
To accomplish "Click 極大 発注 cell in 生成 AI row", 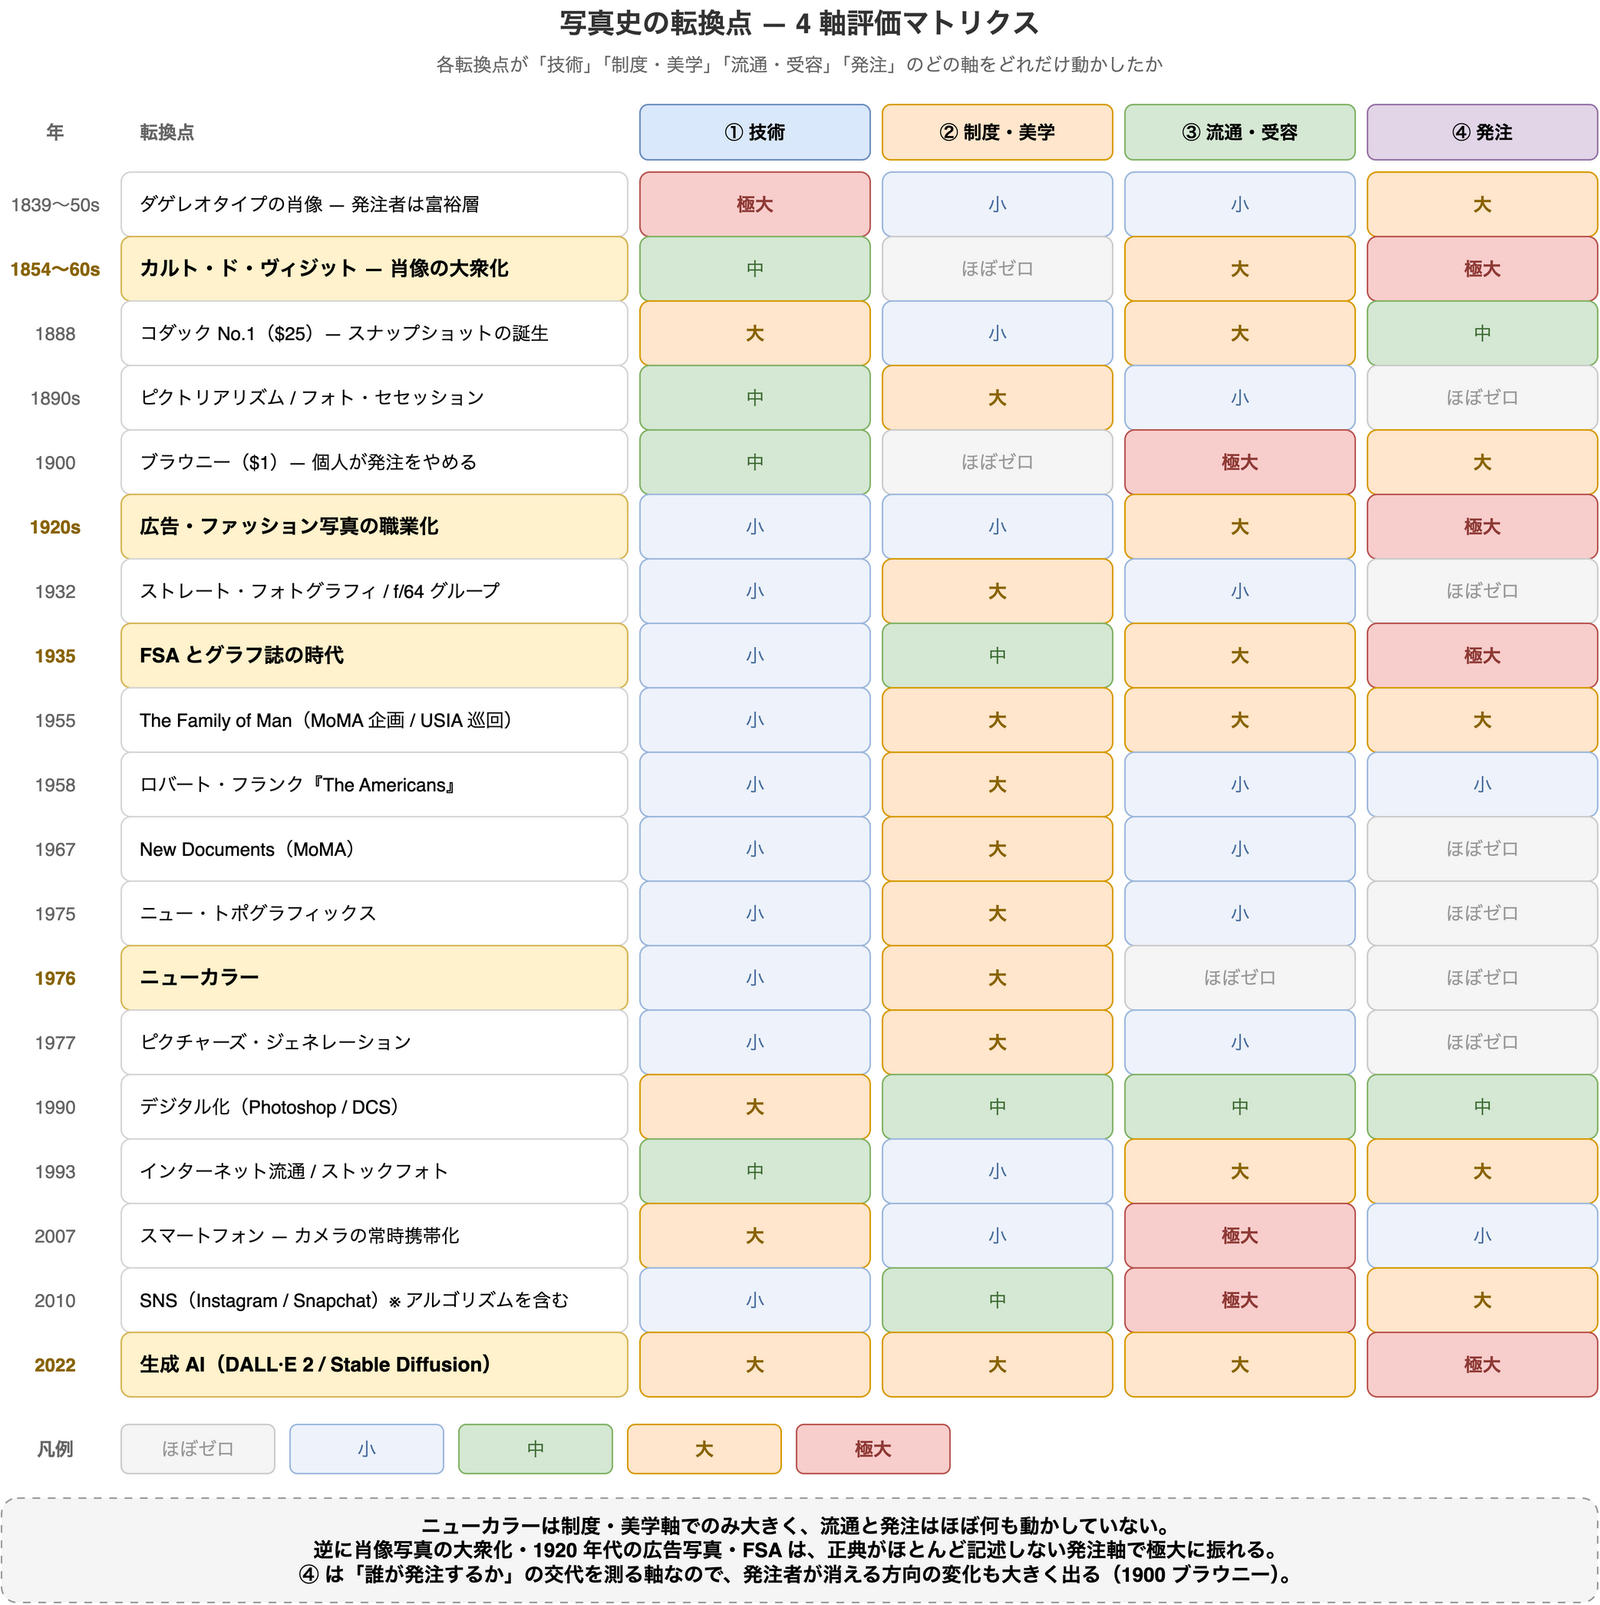I will (x=1482, y=1365).
